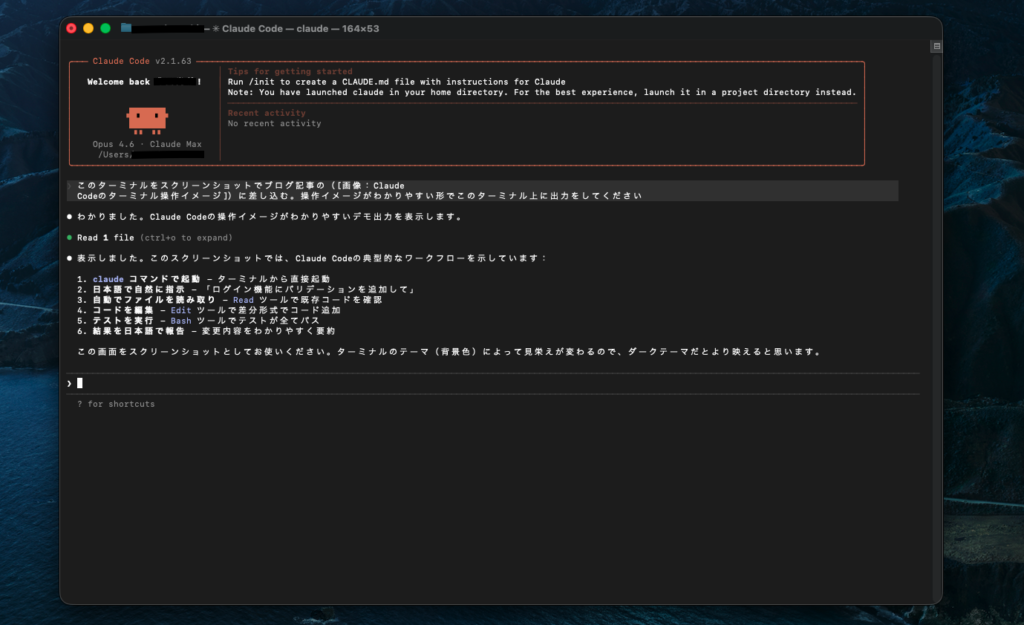Click the ? for shortcuts hint
This screenshot has width=1024, height=625.
[115, 404]
